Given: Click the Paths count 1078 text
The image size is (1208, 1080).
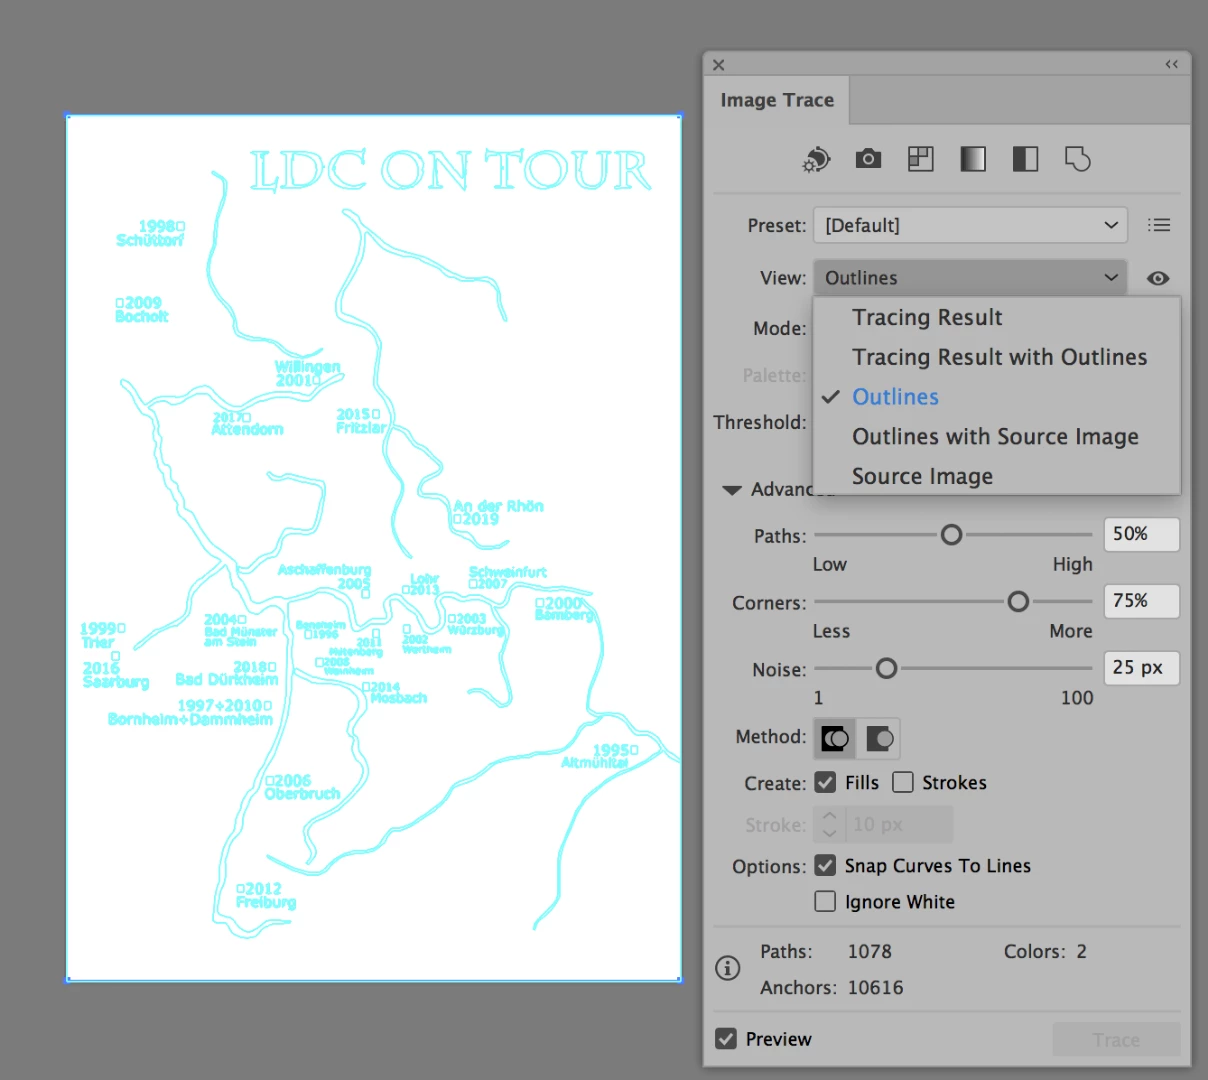Looking at the screenshot, I should (x=869, y=951).
